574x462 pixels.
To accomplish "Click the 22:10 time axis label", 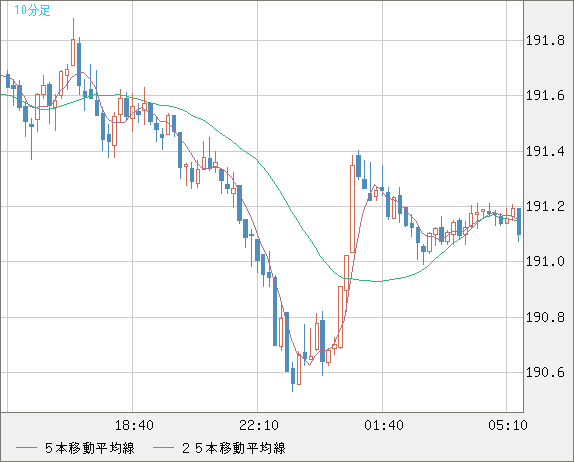I will [x=259, y=425].
